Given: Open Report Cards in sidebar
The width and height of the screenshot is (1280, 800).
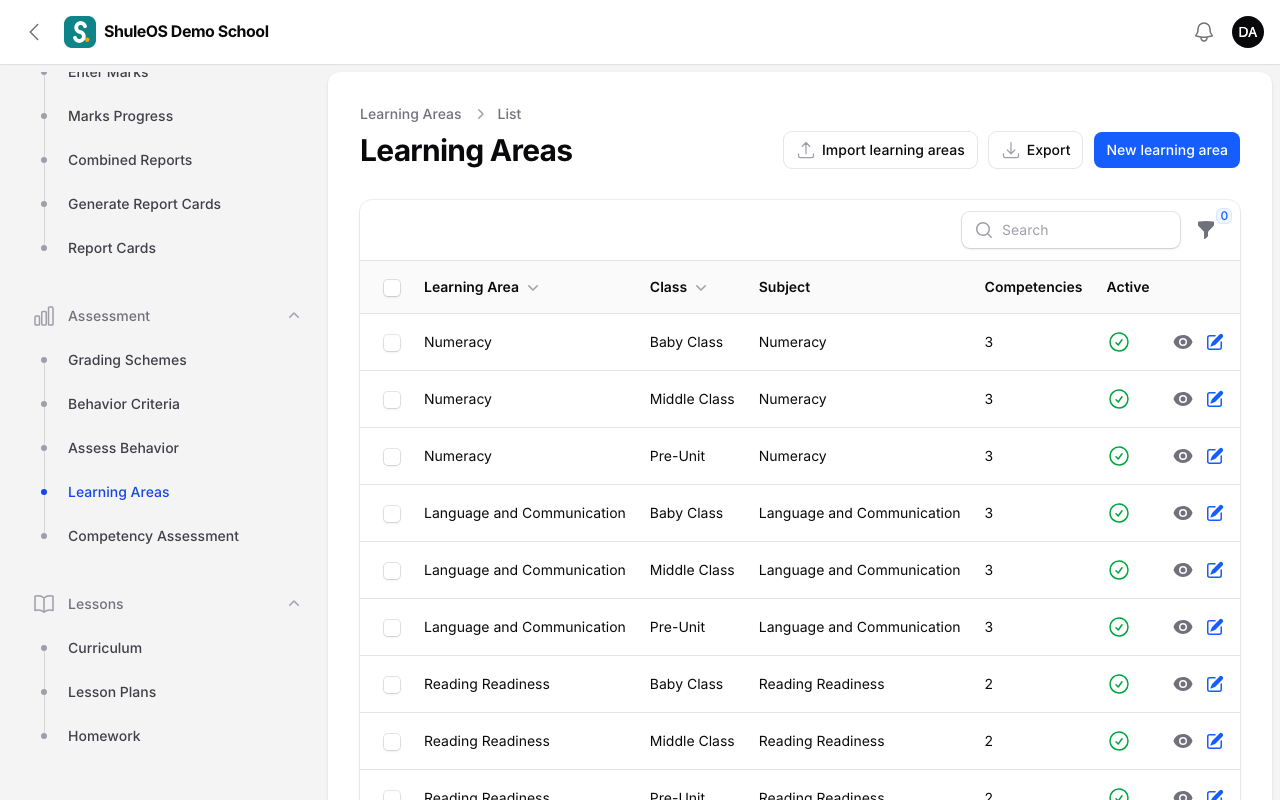Looking at the screenshot, I should tap(112, 248).
